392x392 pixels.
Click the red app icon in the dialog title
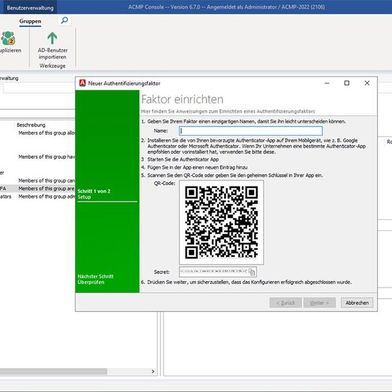click(x=82, y=83)
